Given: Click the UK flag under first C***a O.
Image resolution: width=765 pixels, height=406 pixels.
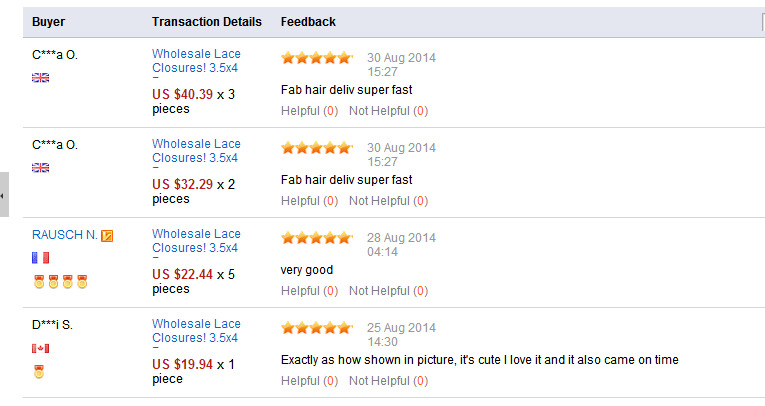Looking at the screenshot, I should pyautogui.click(x=40, y=78).
